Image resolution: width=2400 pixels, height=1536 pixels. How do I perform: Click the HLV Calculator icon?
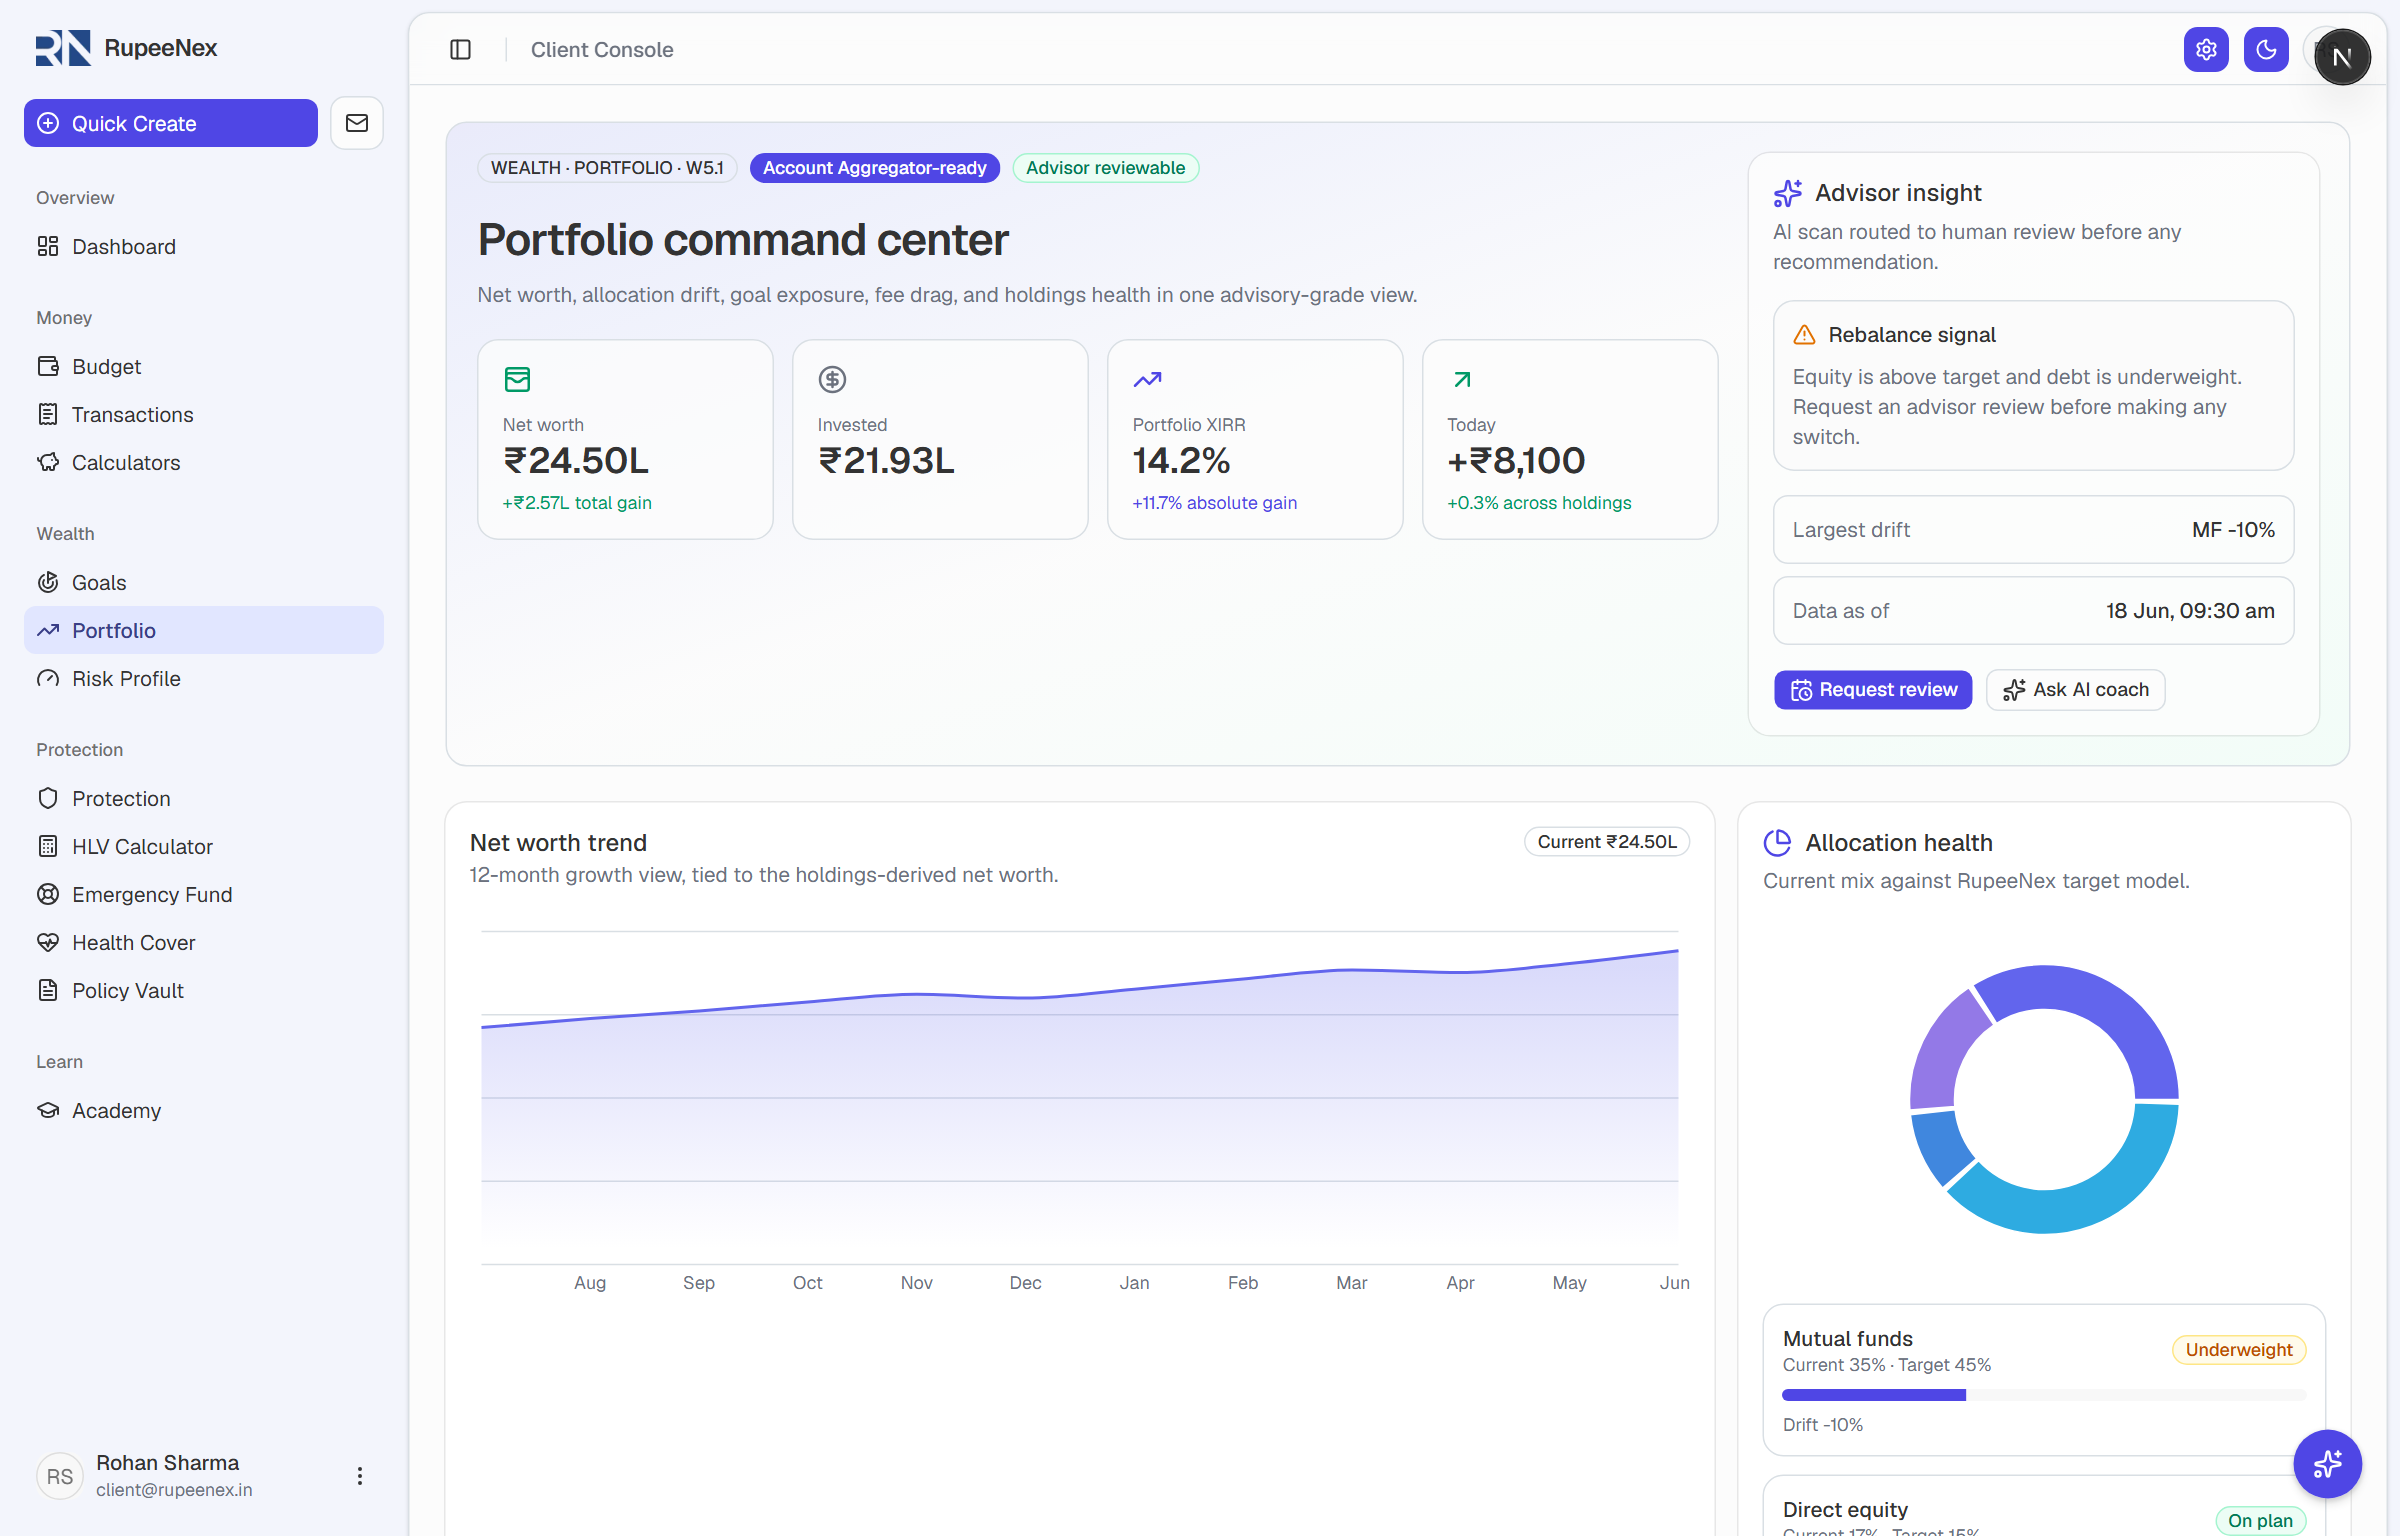pos(48,846)
